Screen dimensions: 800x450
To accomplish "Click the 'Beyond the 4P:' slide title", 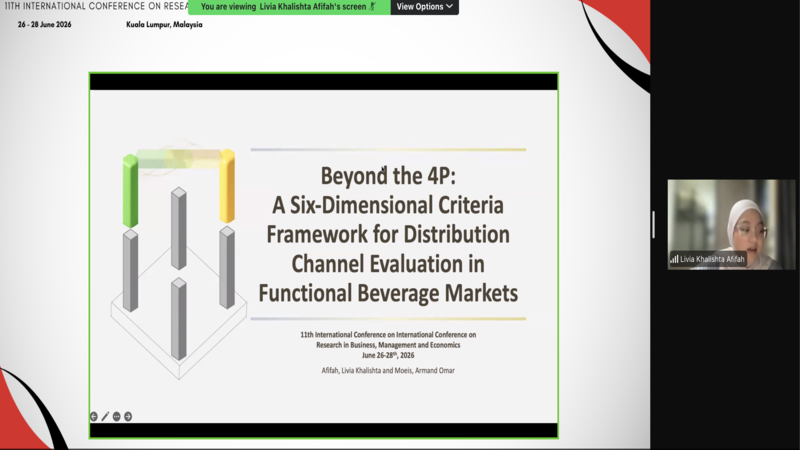I will click(x=388, y=176).
